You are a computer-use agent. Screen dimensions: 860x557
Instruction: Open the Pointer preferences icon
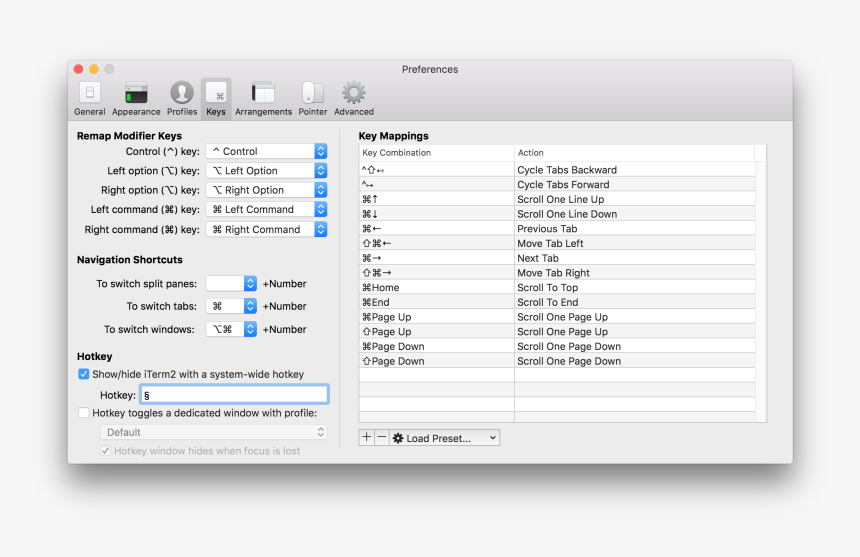[313, 98]
